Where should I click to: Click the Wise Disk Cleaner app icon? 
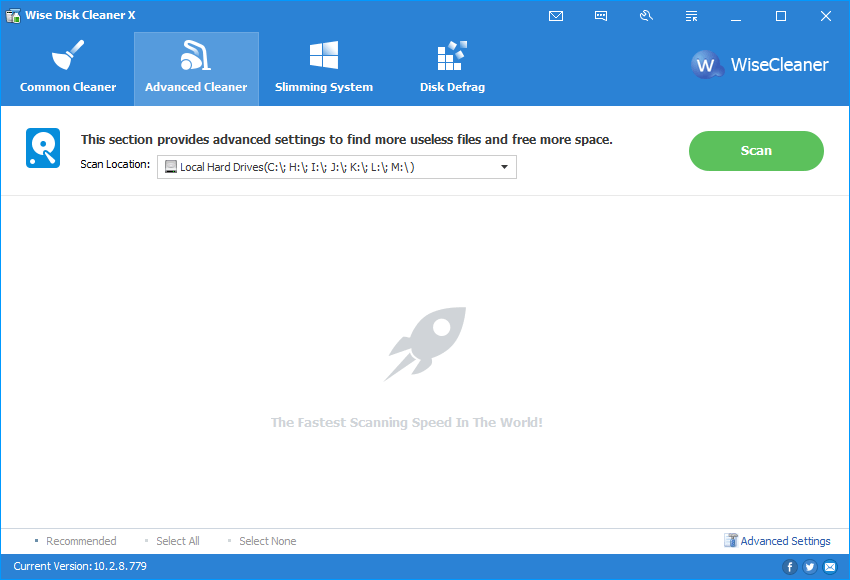(x=13, y=15)
